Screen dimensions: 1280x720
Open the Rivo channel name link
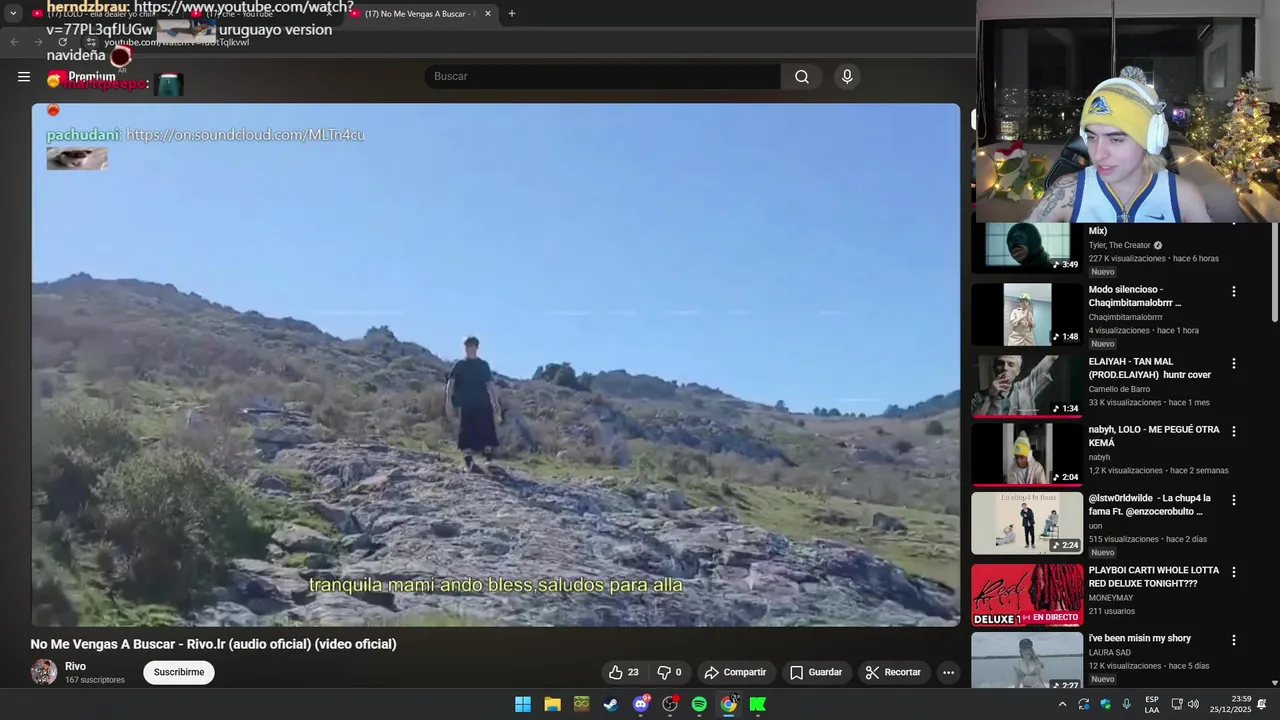[76, 666]
